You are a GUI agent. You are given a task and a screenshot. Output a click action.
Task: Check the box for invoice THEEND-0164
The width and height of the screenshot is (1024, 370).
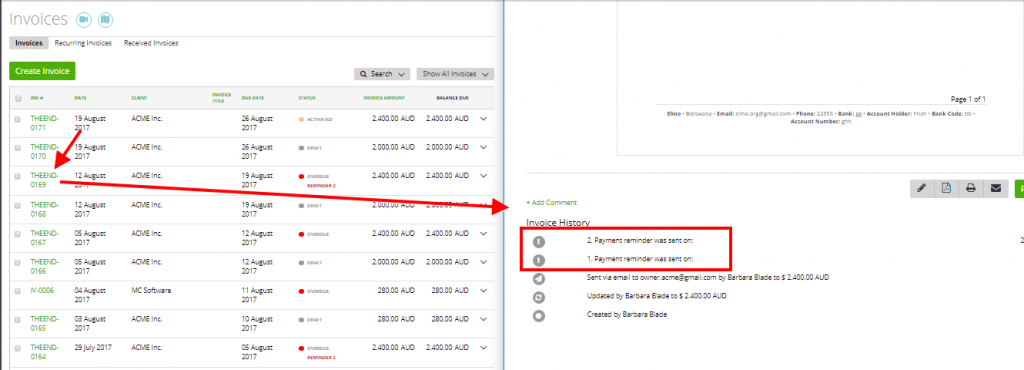(18, 348)
